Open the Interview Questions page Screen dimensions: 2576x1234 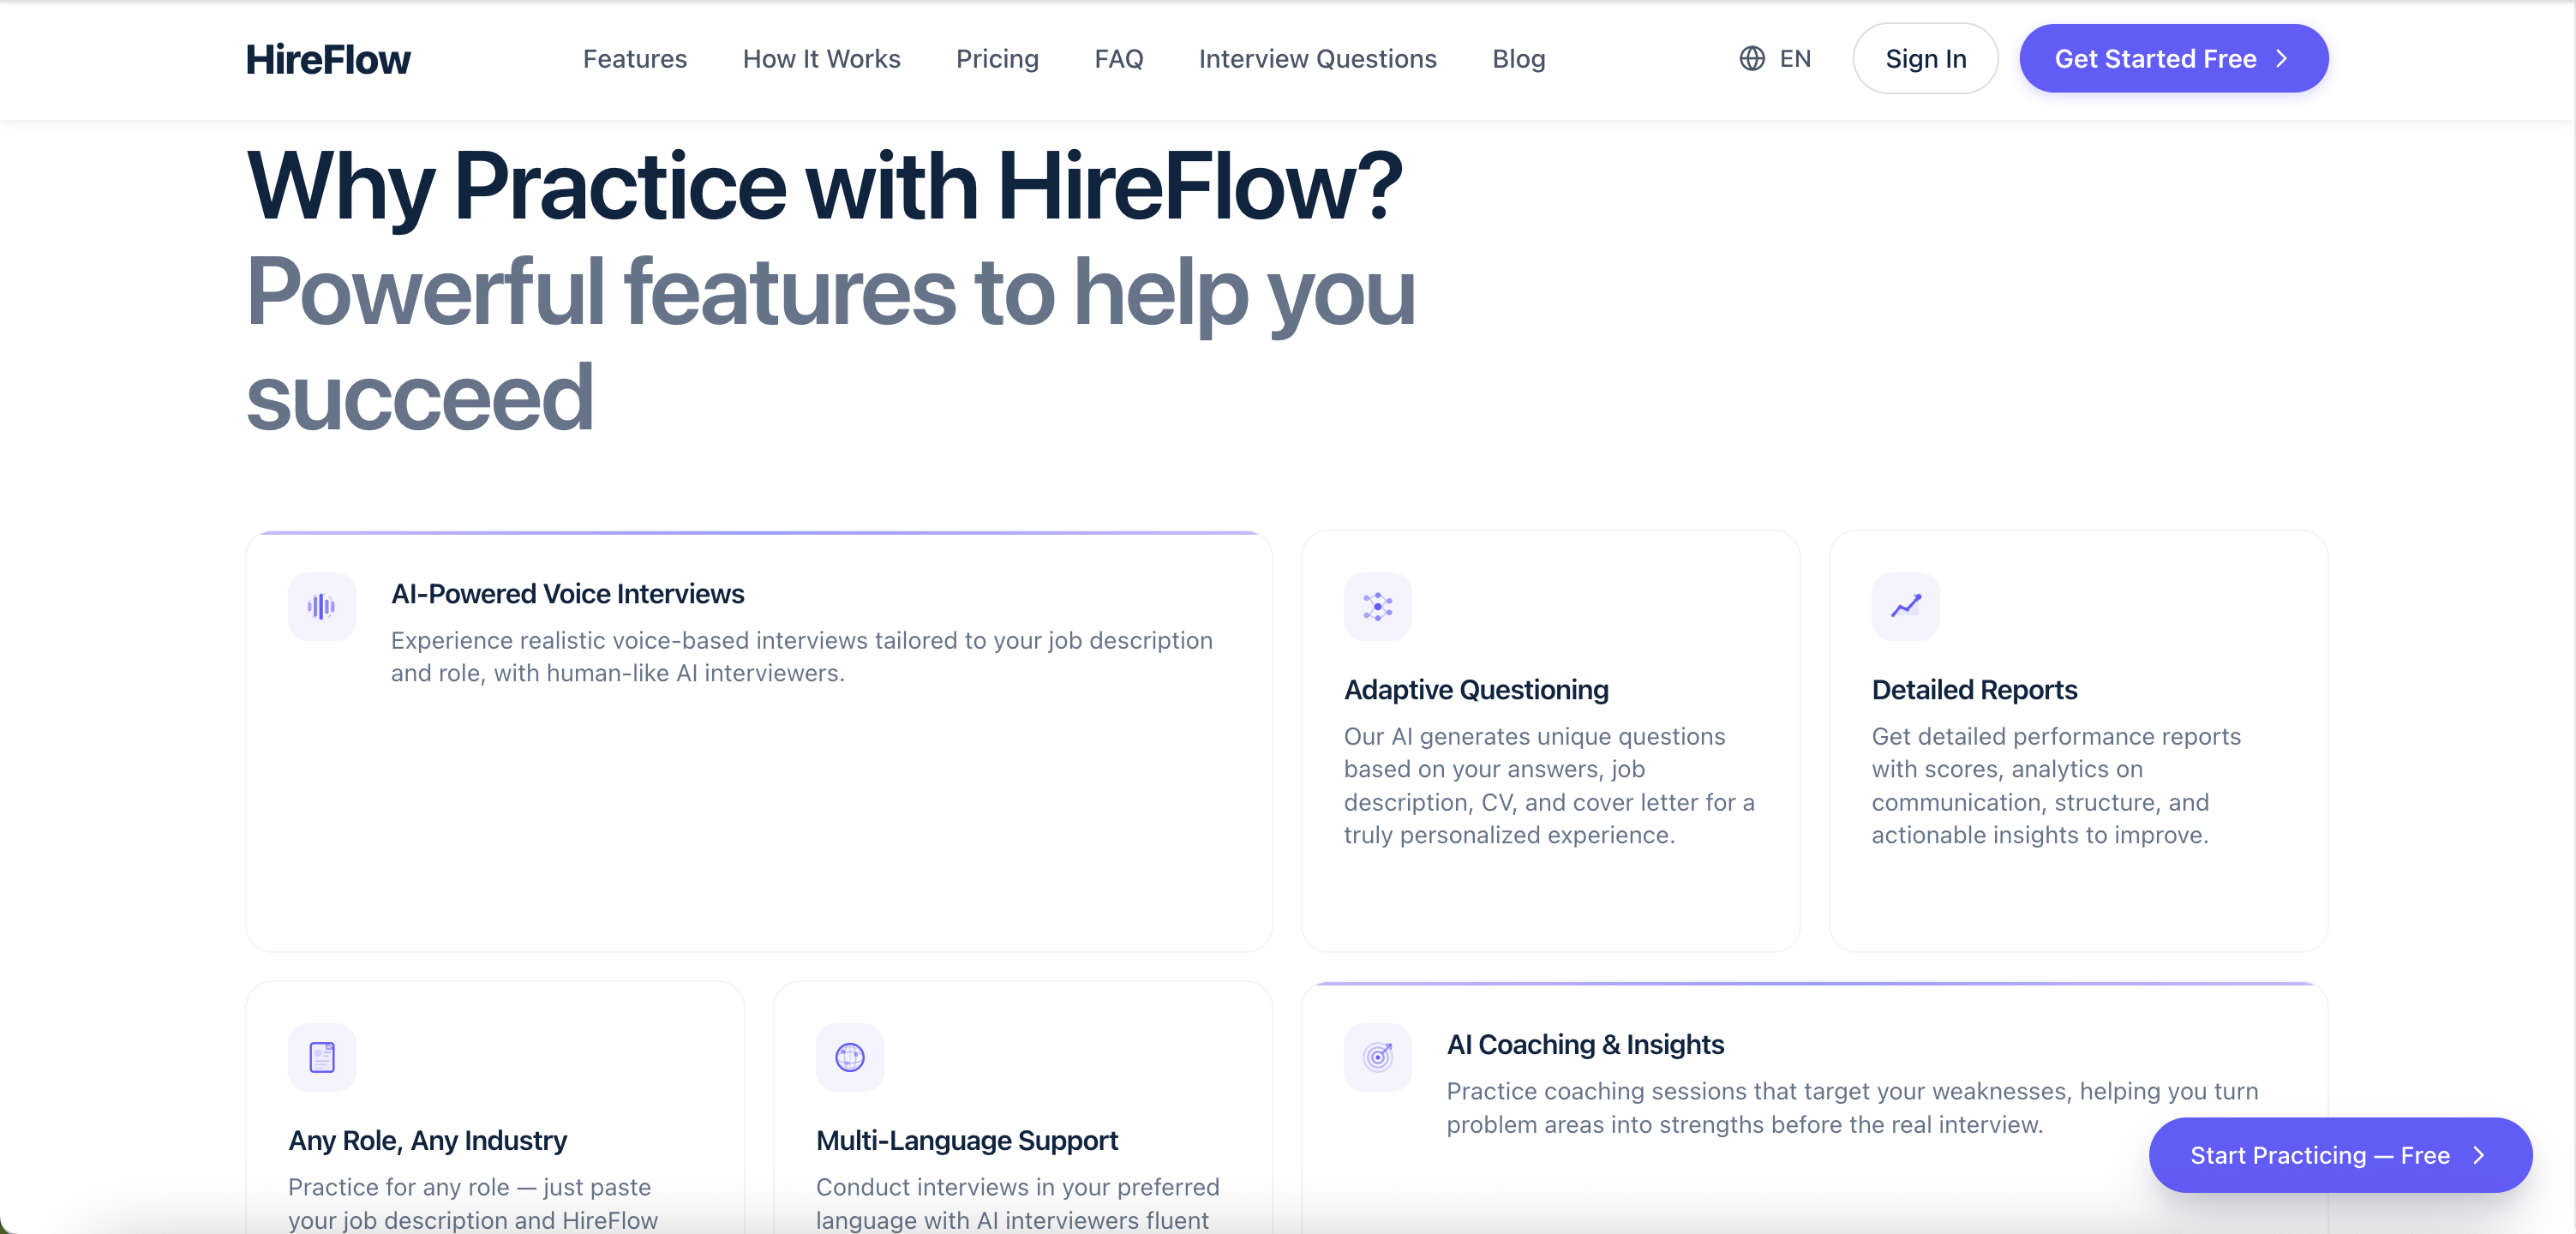tap(1317, 59)
